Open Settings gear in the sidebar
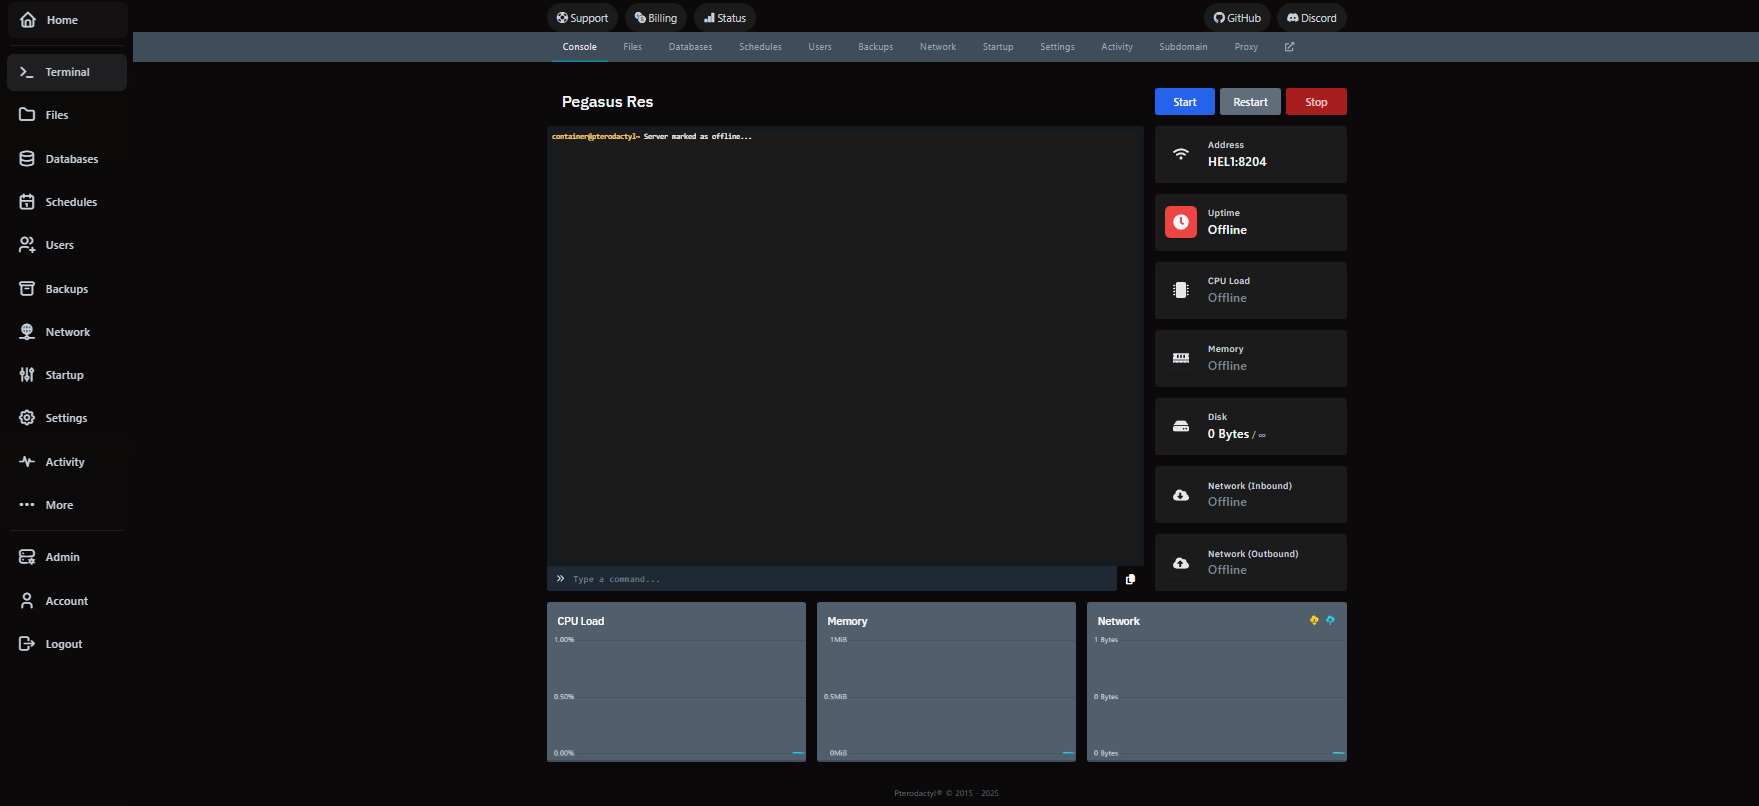Viewport: 1759px width, 806px height. (x=67, y=418)
